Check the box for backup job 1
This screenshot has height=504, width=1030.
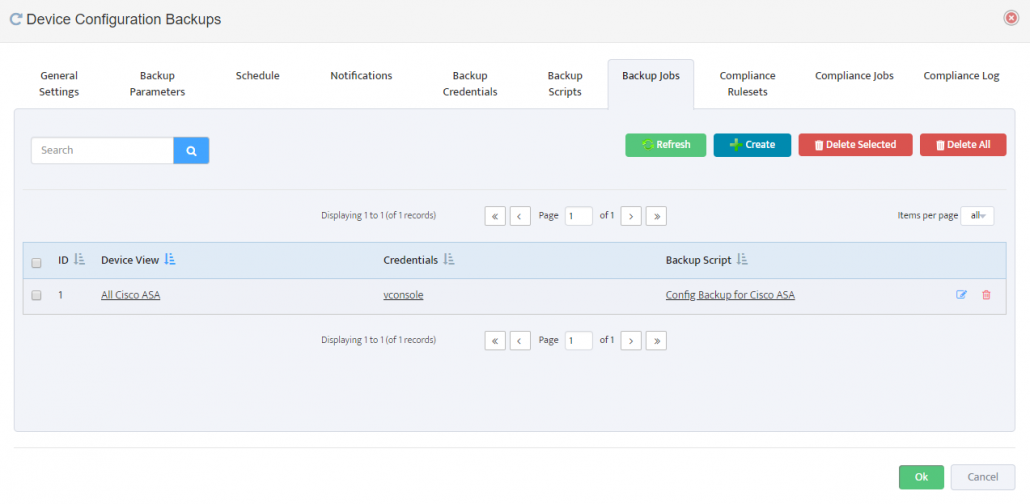click(x=37, y=296)
